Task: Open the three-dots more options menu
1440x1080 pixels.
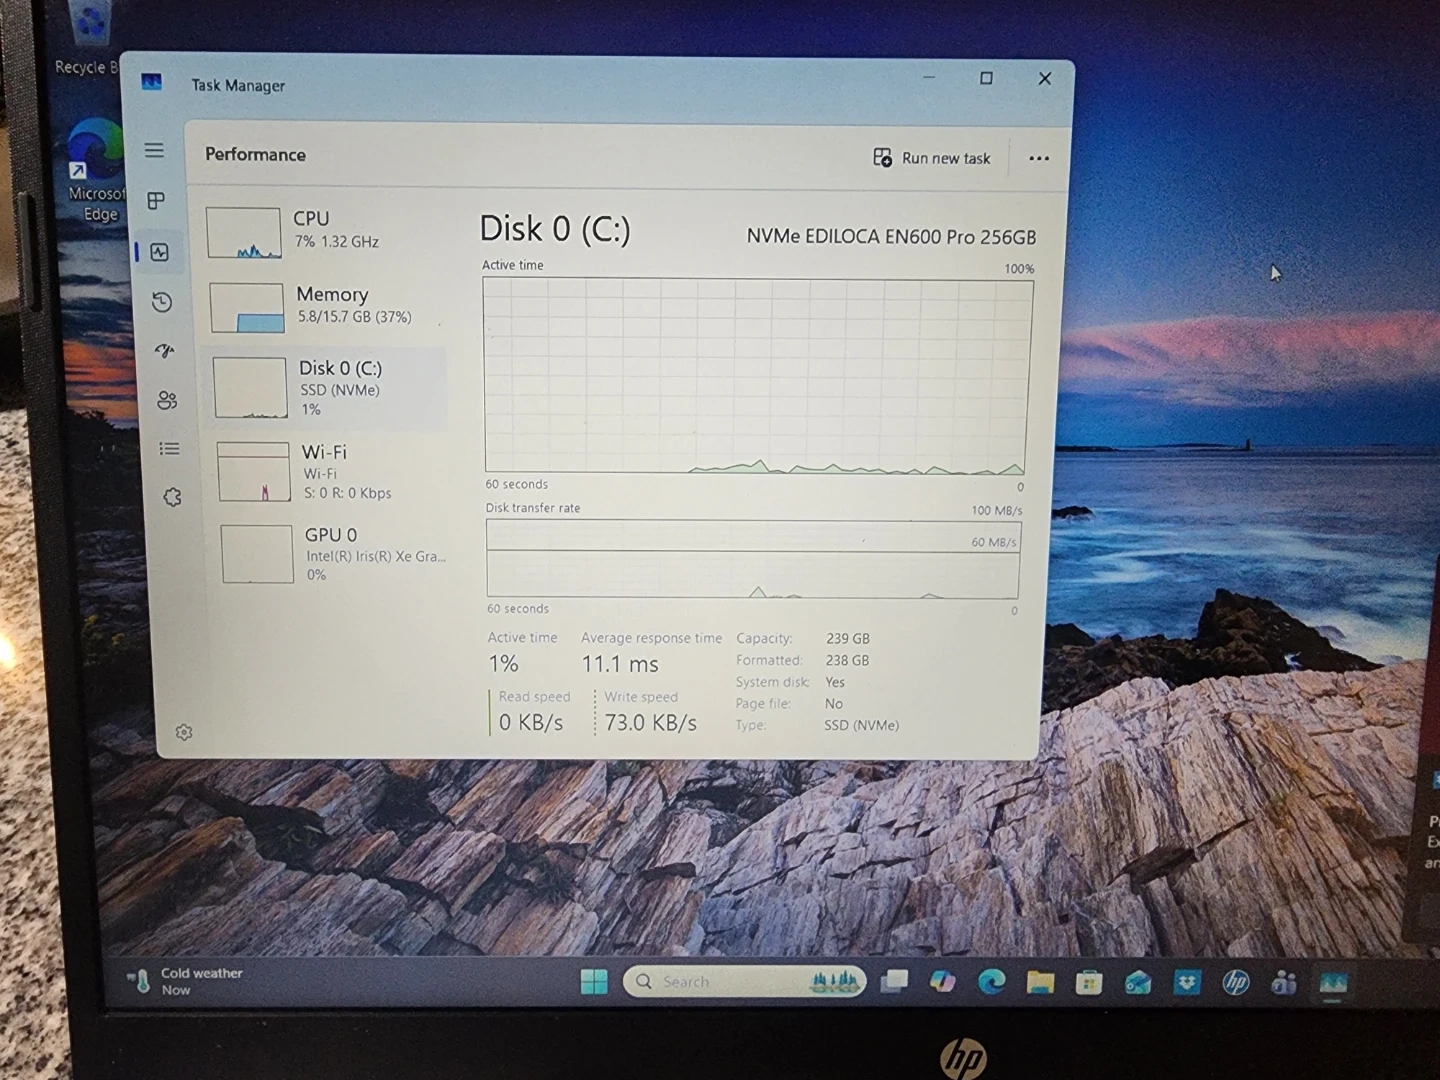Action: (x=1039, y=158)
